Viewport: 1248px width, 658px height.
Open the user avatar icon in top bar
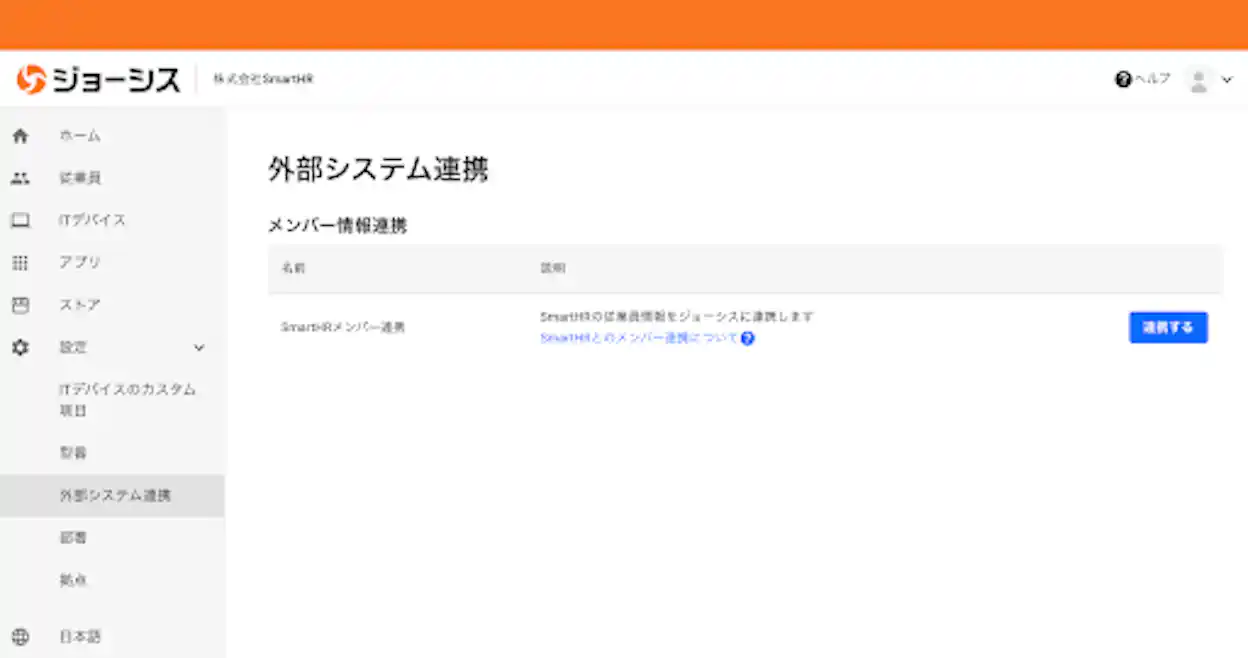1196,79
